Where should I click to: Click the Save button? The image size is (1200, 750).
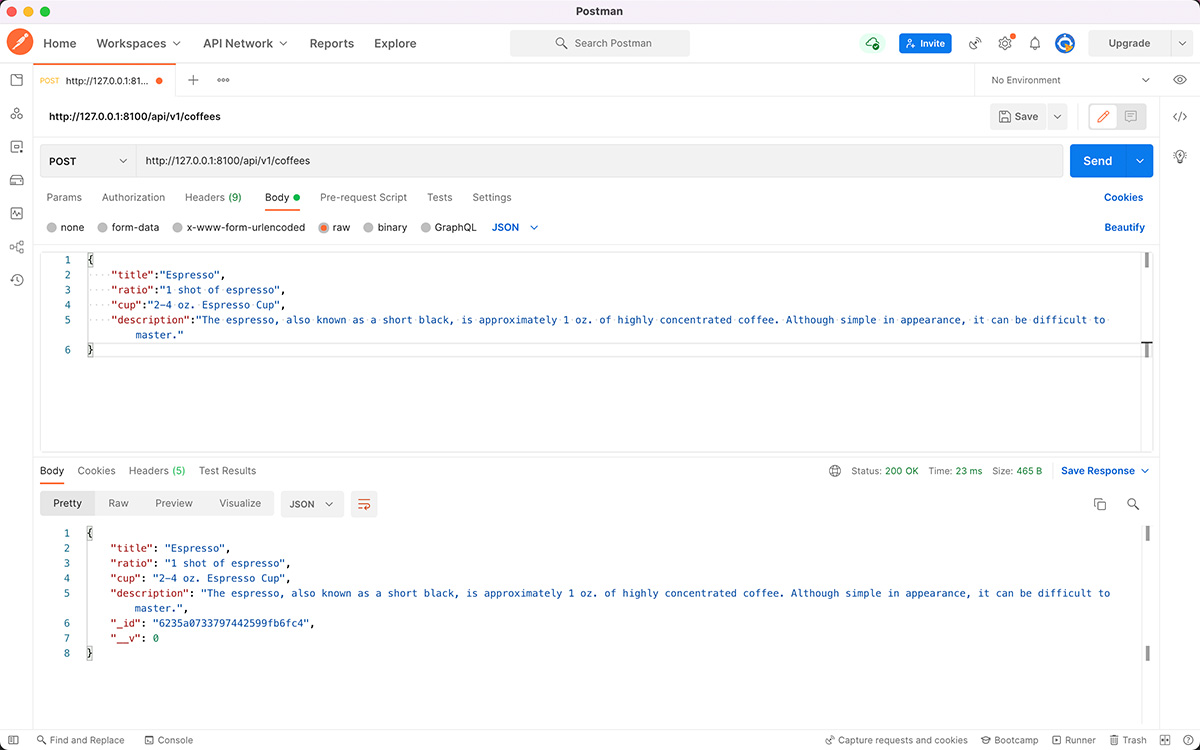pos(1018,117)
